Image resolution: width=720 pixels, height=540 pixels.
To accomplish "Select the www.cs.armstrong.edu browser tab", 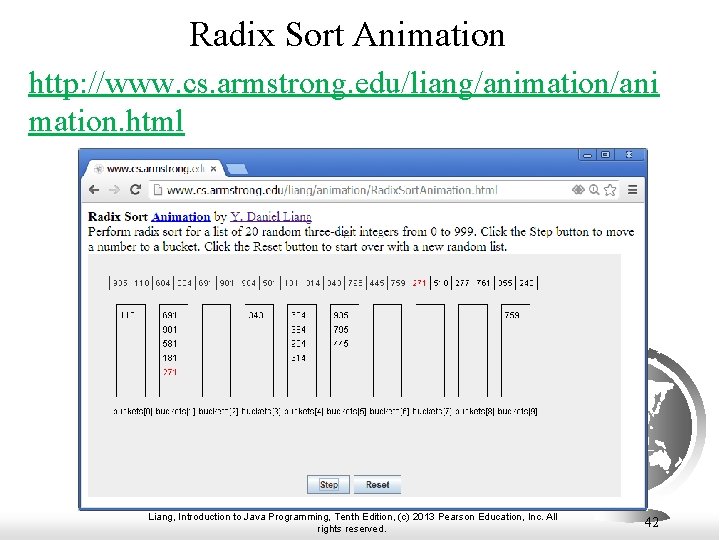I will pos(154,169).
